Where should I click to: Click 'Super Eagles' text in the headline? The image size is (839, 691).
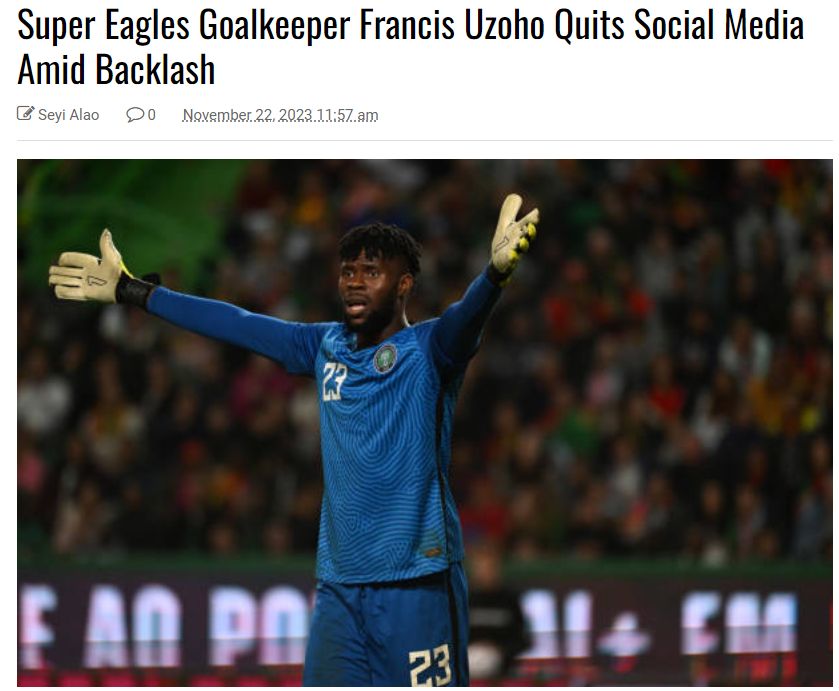[103, 26]
